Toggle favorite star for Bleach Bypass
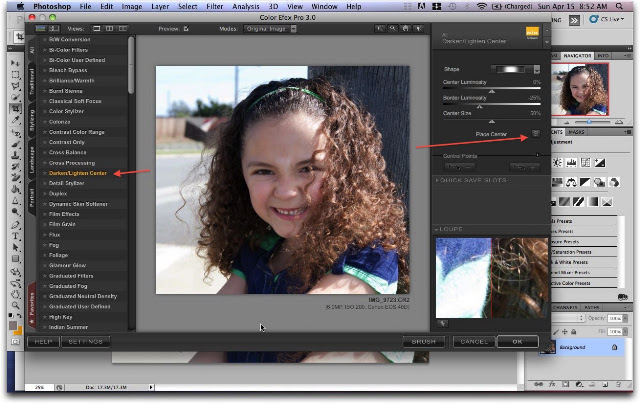Screen dimensions: 640x404 [x=44, y=70]
